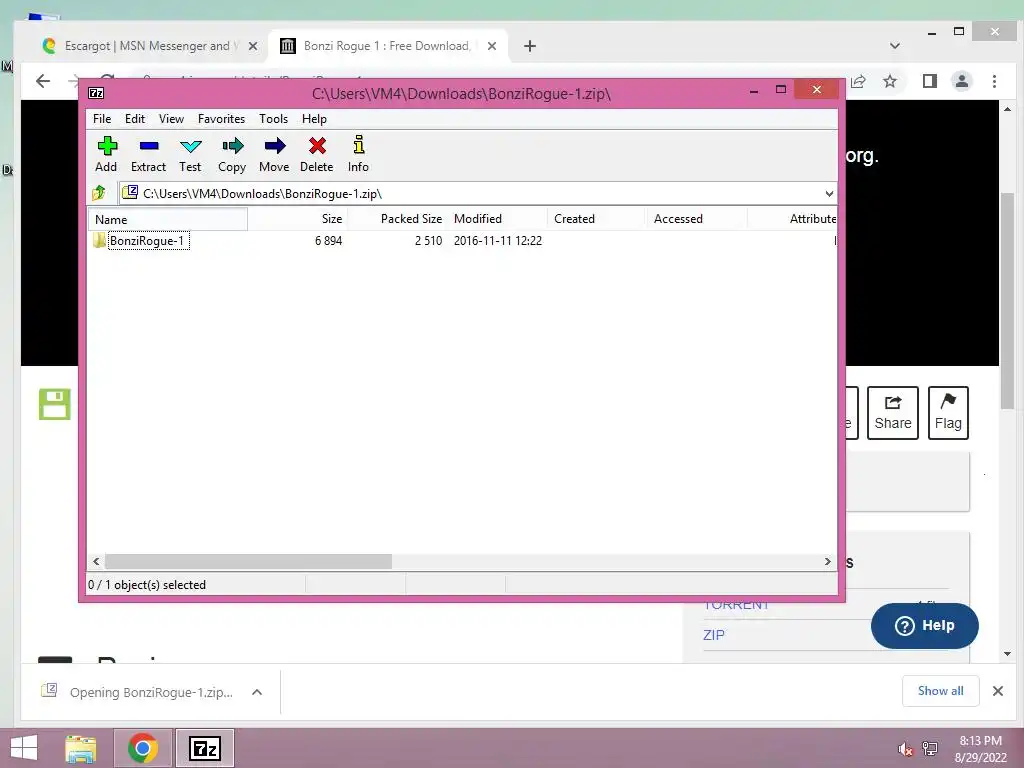Delete item with red X icon
1024x768 pixels.
317,154
